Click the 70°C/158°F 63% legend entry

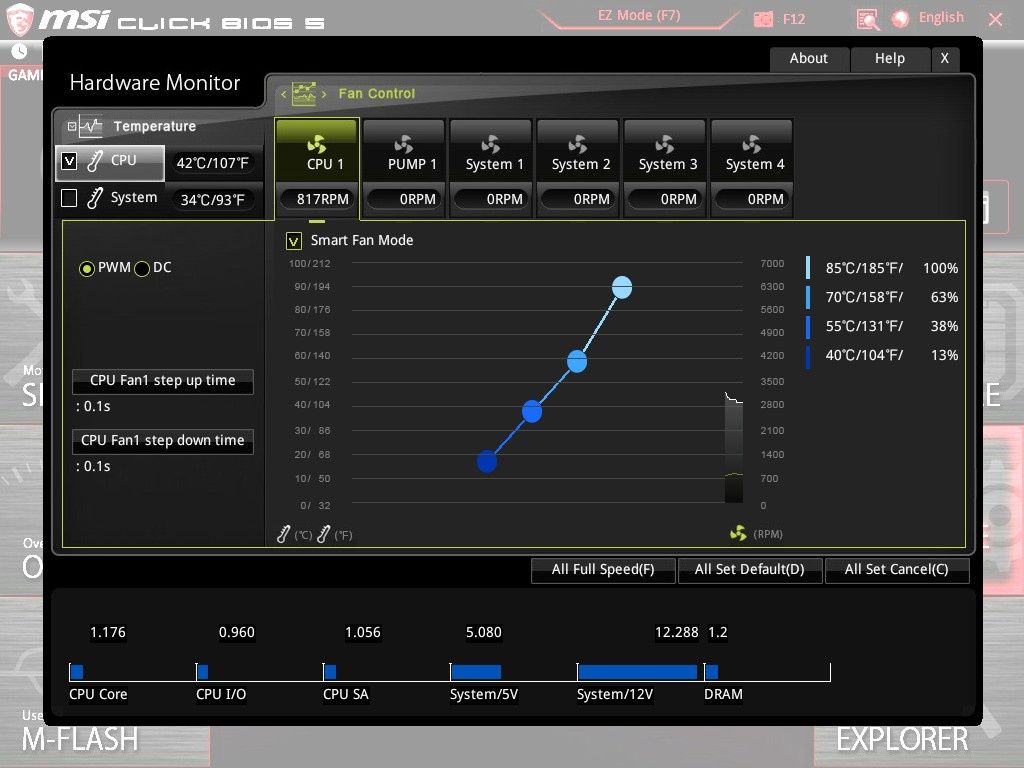pos(882,297)
